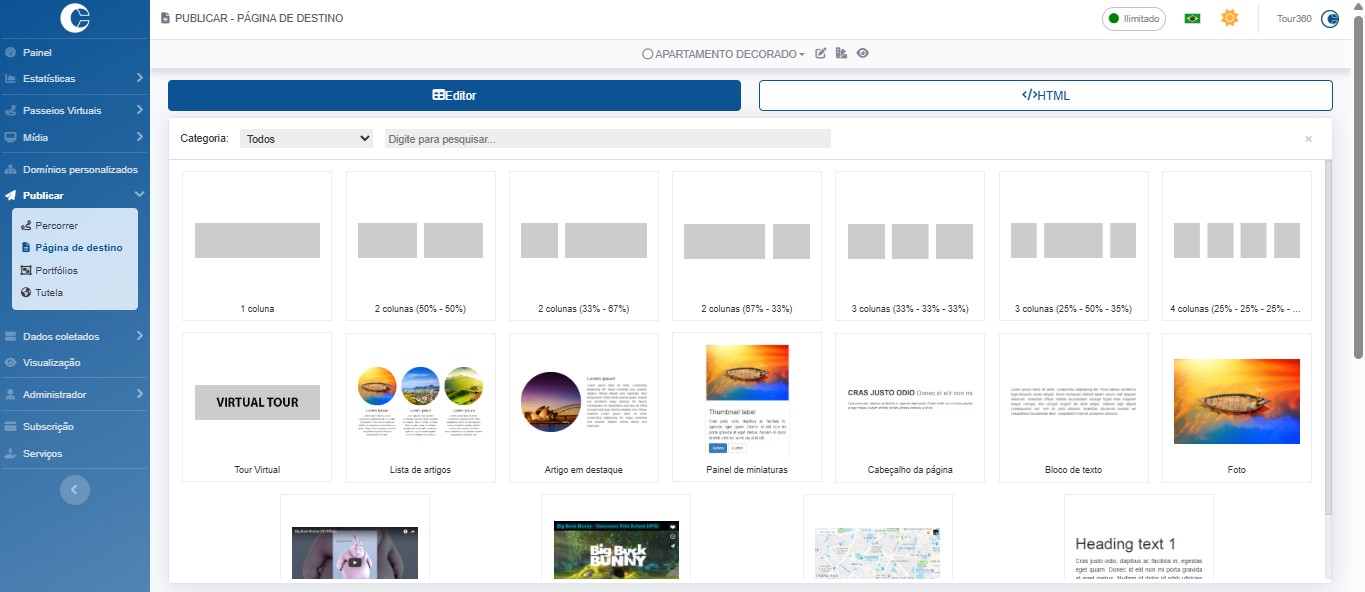Viewport: 1365px width, 592px height.
Task: Go to Domínios personalizados
Action: tap(80, 170)
